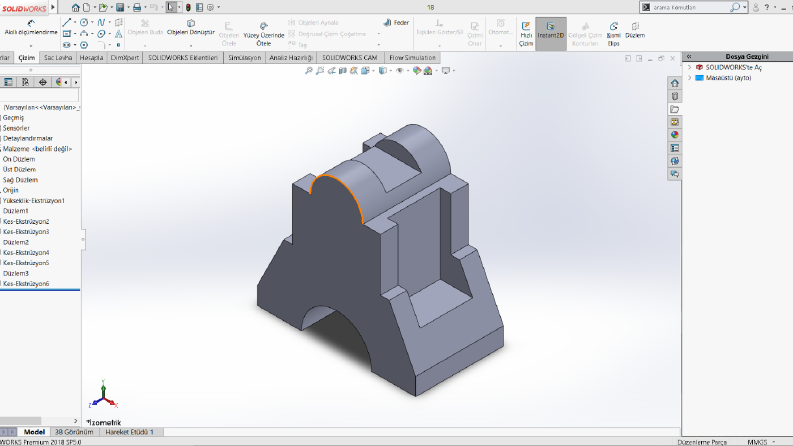This screenshot has width=793, height=446.
Task: Click the Open file folder icon
Action: (103, 7)
